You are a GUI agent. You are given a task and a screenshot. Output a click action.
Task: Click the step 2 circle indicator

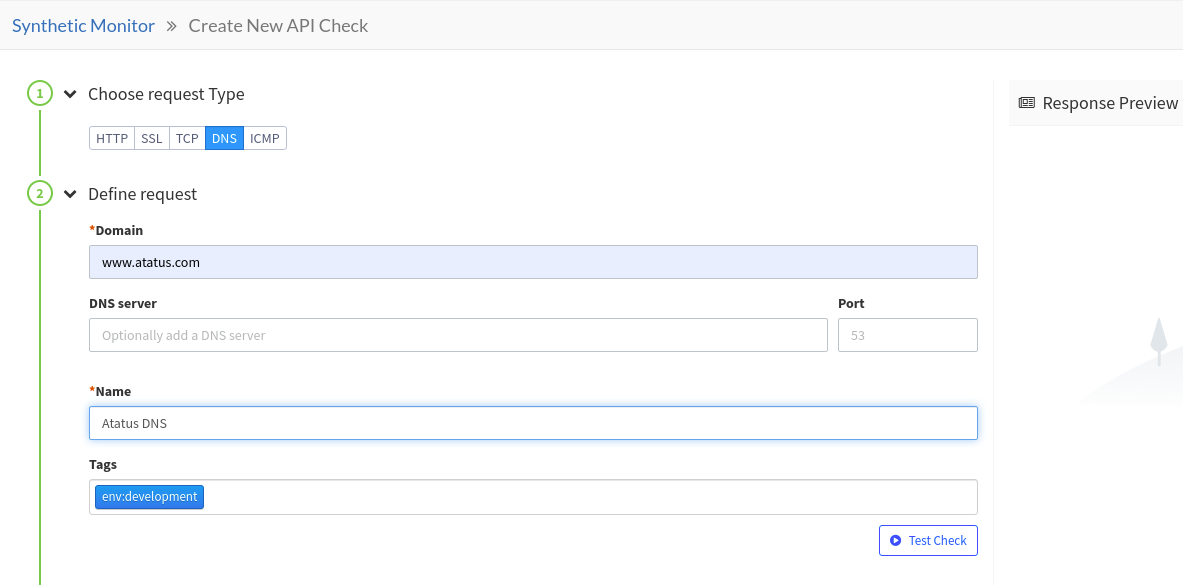[40, 194]
